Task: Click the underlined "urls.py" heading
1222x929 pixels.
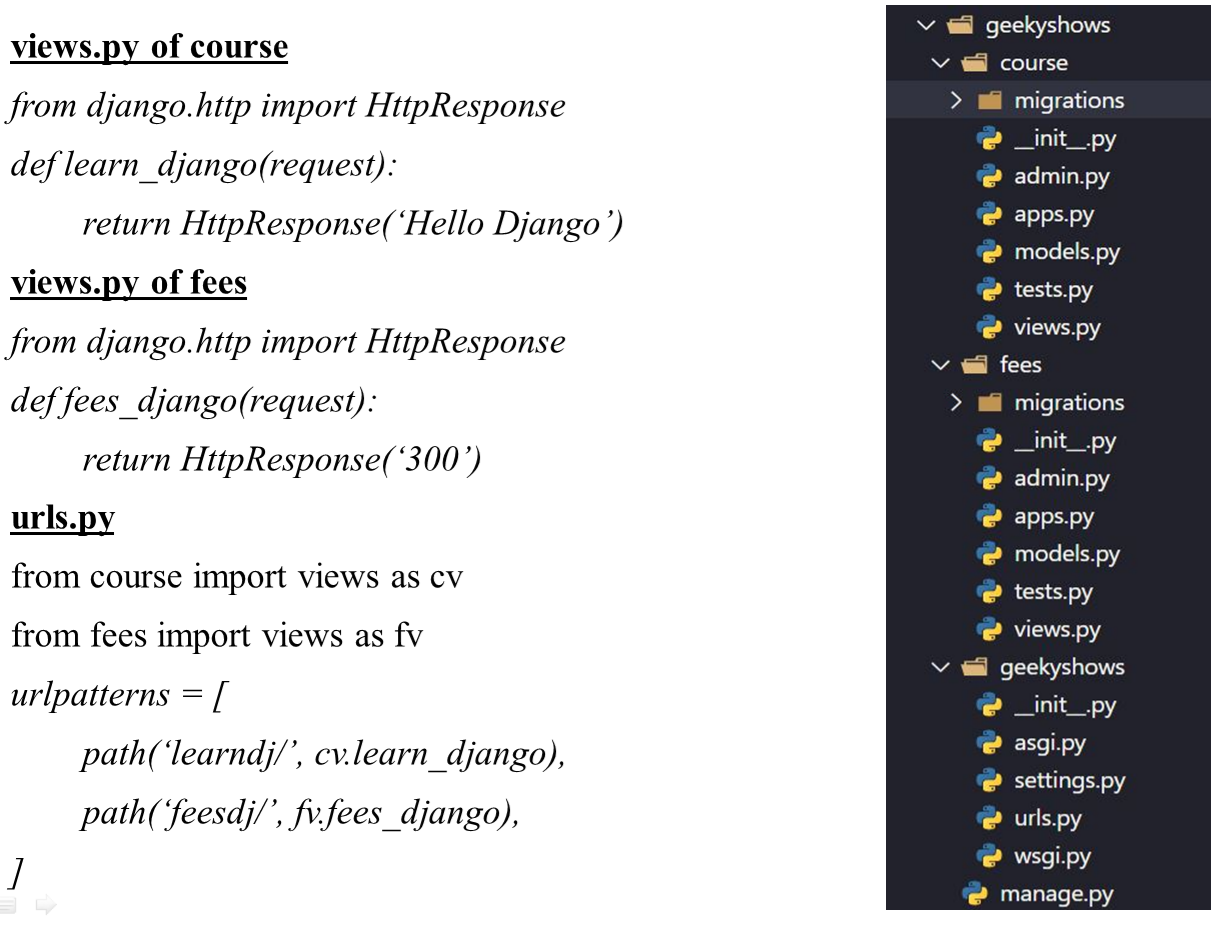Action: [62, 518]
